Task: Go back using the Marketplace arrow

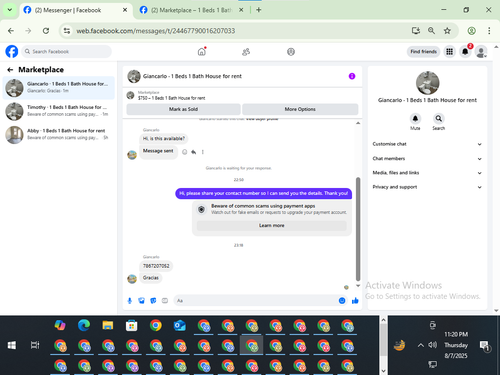Action: pyautogui.click(x=10, y=70)
